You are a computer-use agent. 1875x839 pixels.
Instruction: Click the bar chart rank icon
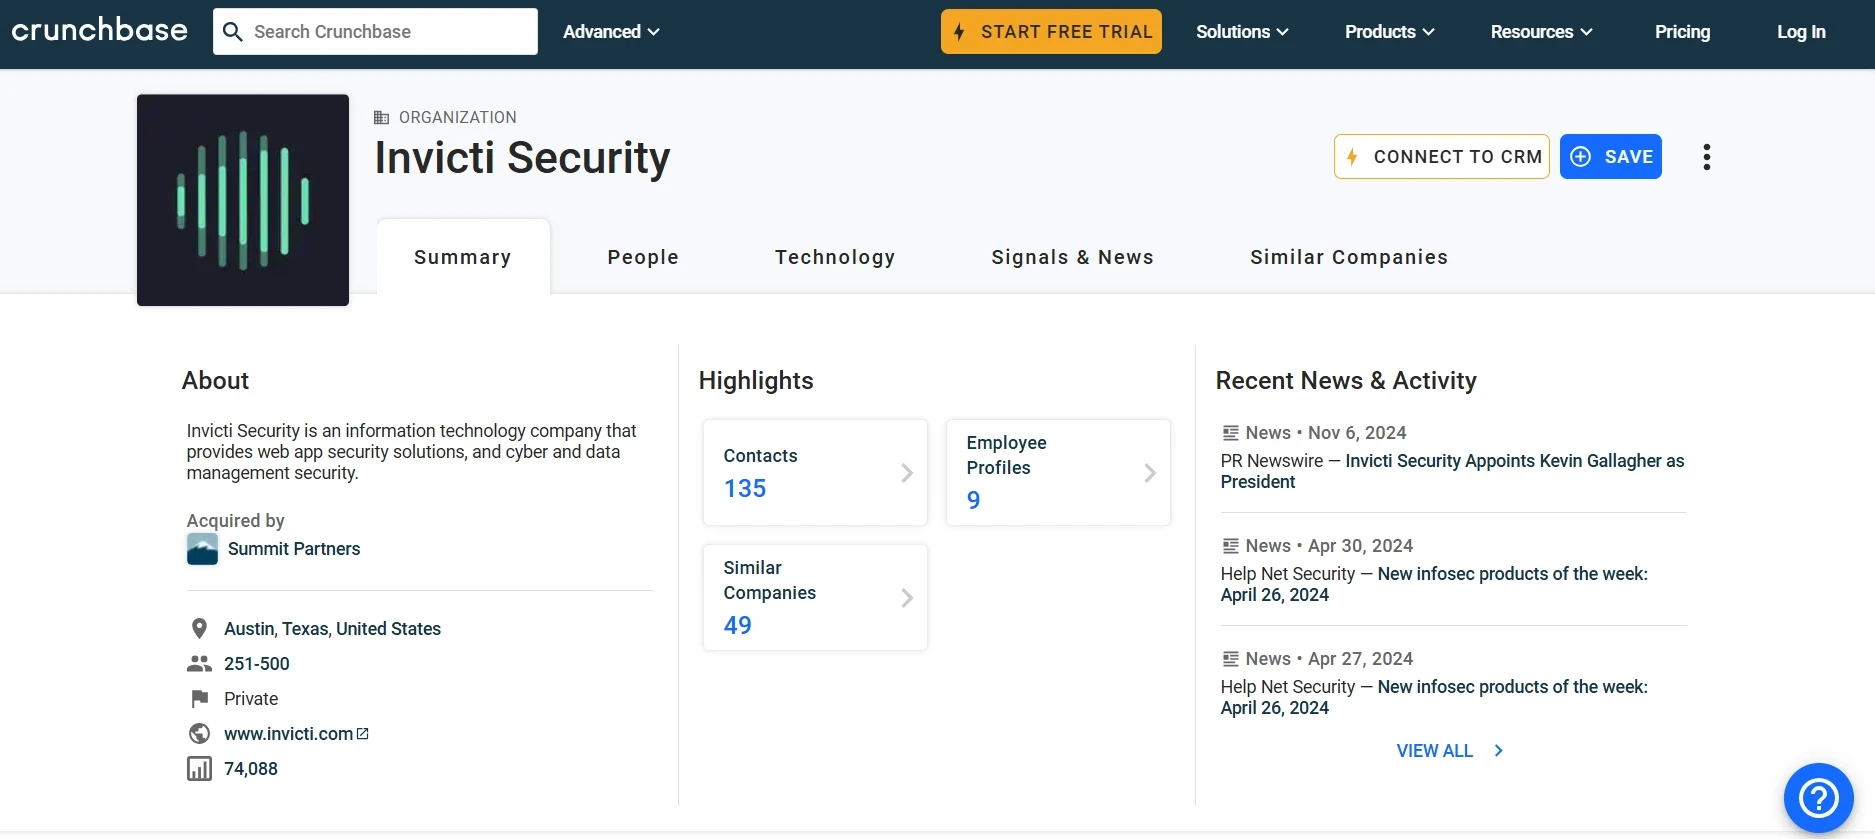tap(200, 769)
